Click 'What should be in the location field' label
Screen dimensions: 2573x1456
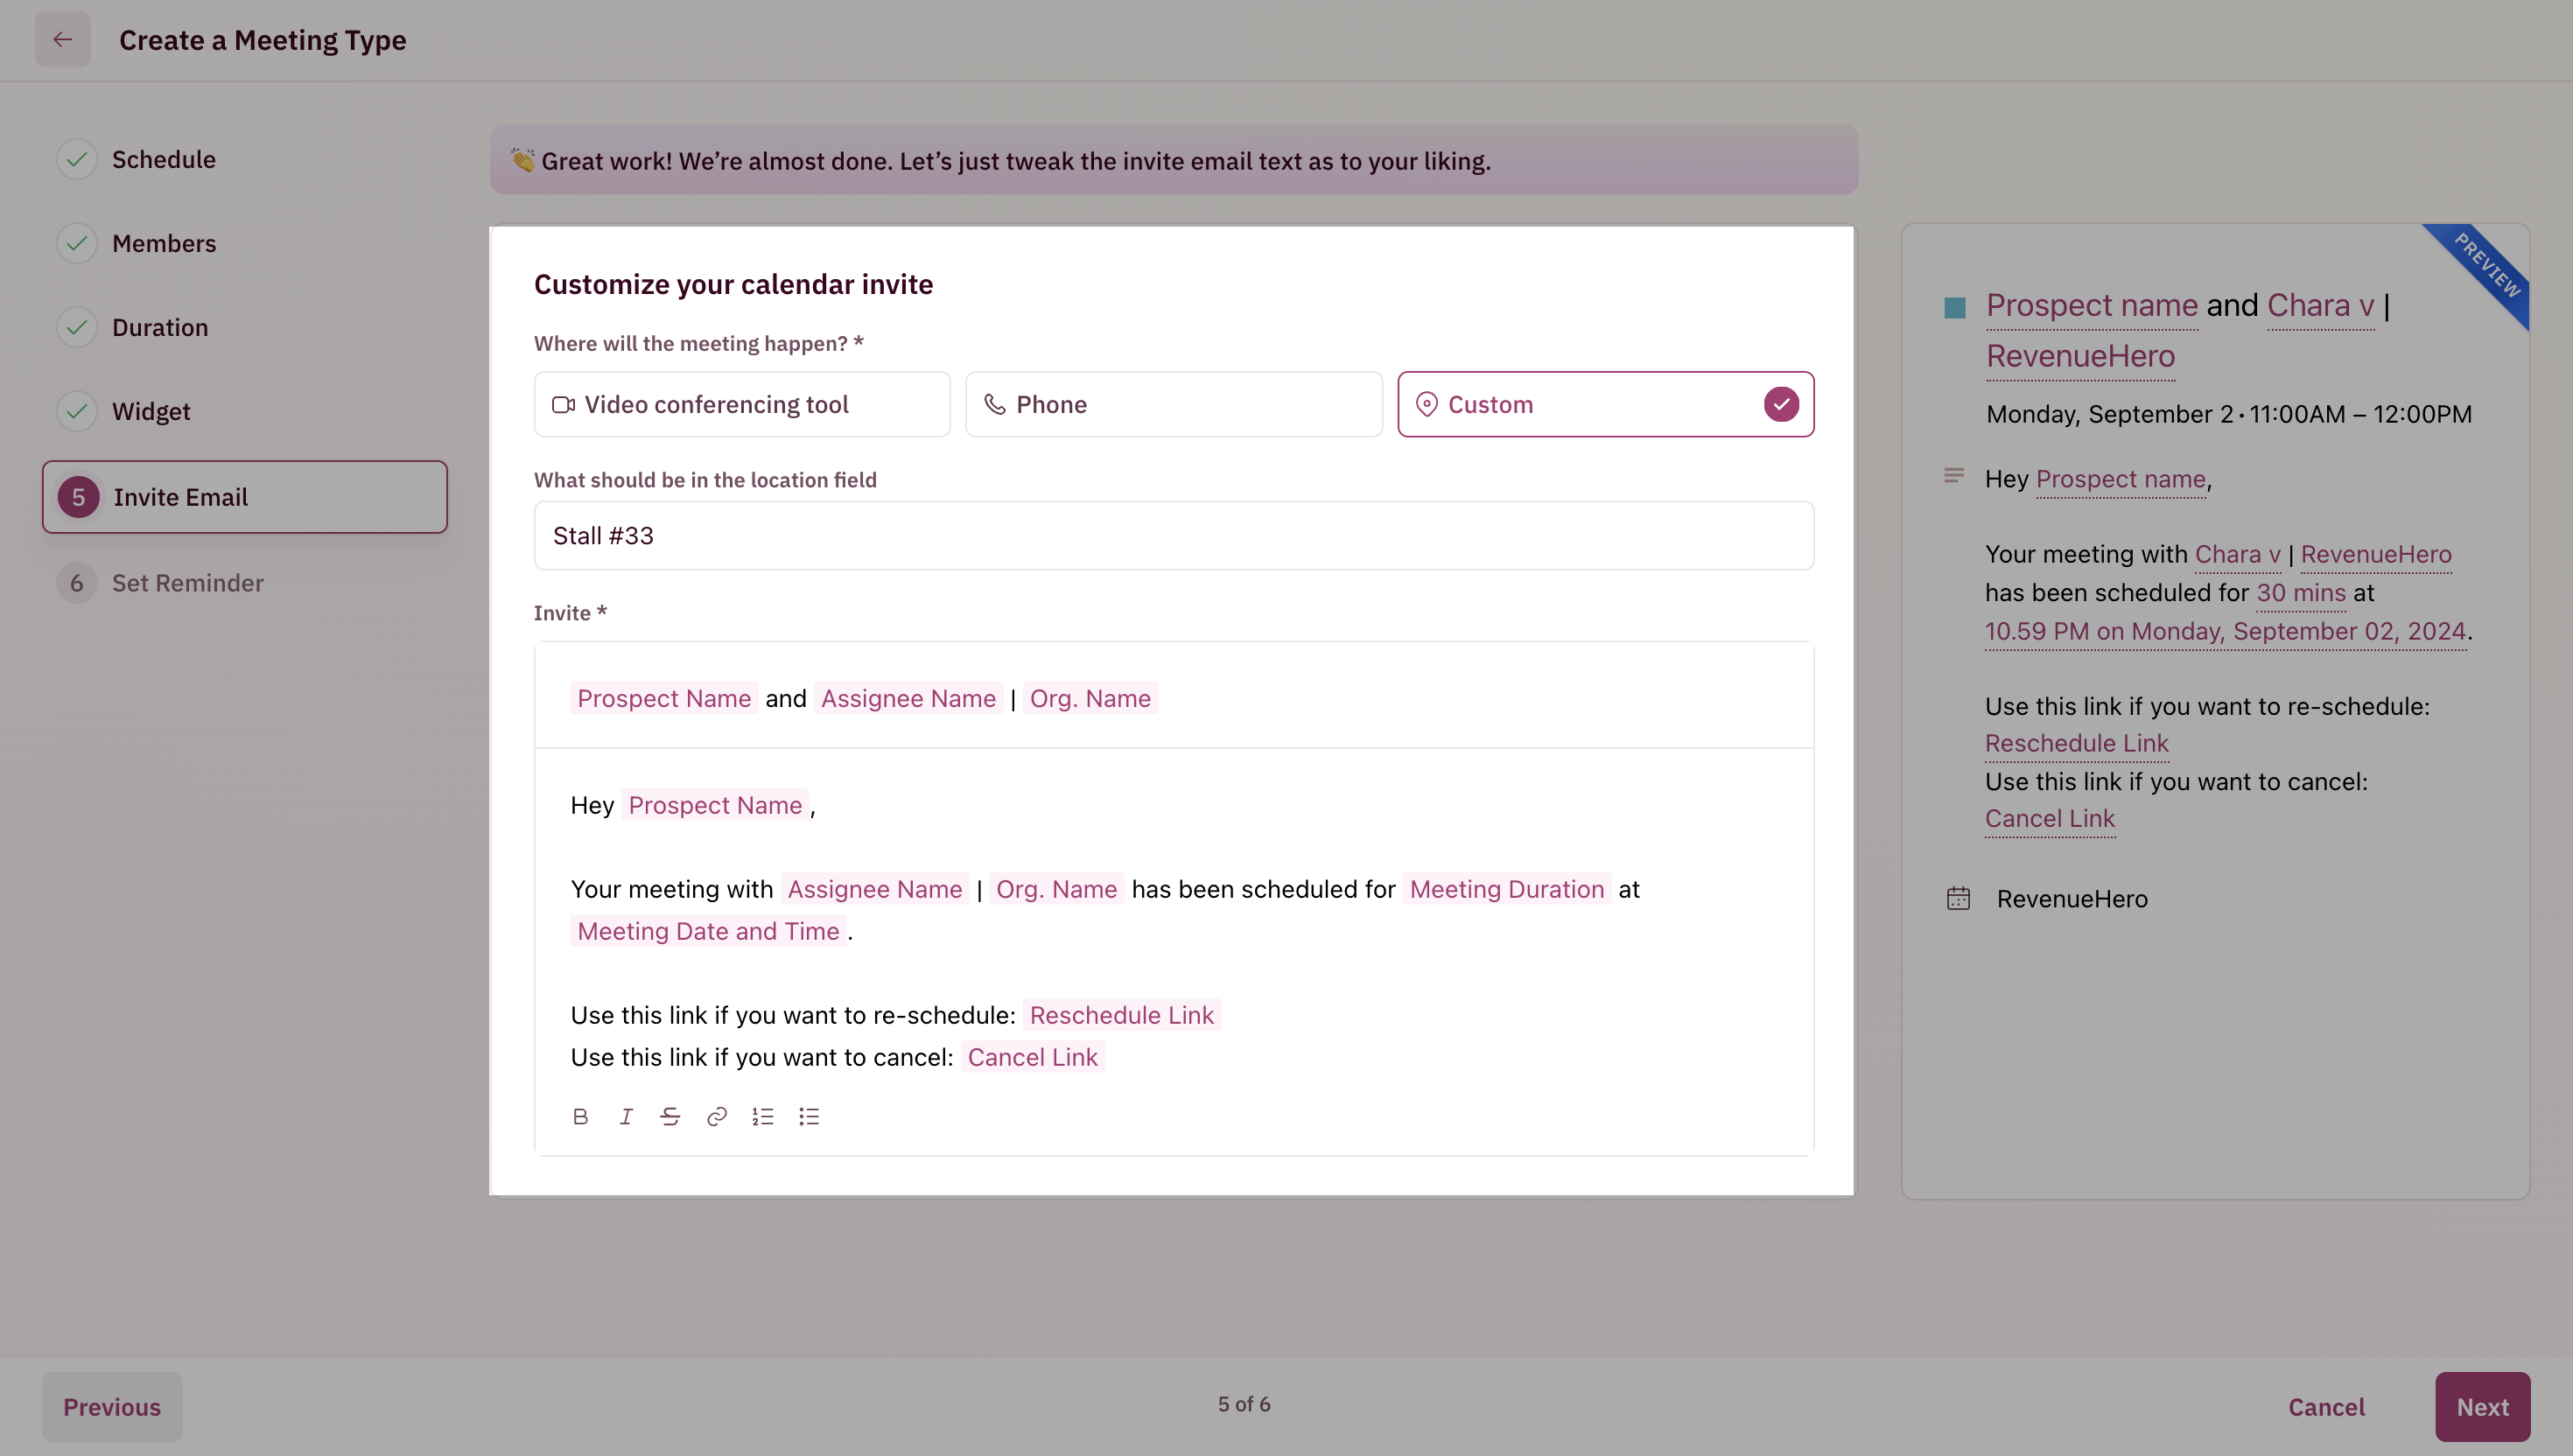pyautogui.click(x=705, y=480)
